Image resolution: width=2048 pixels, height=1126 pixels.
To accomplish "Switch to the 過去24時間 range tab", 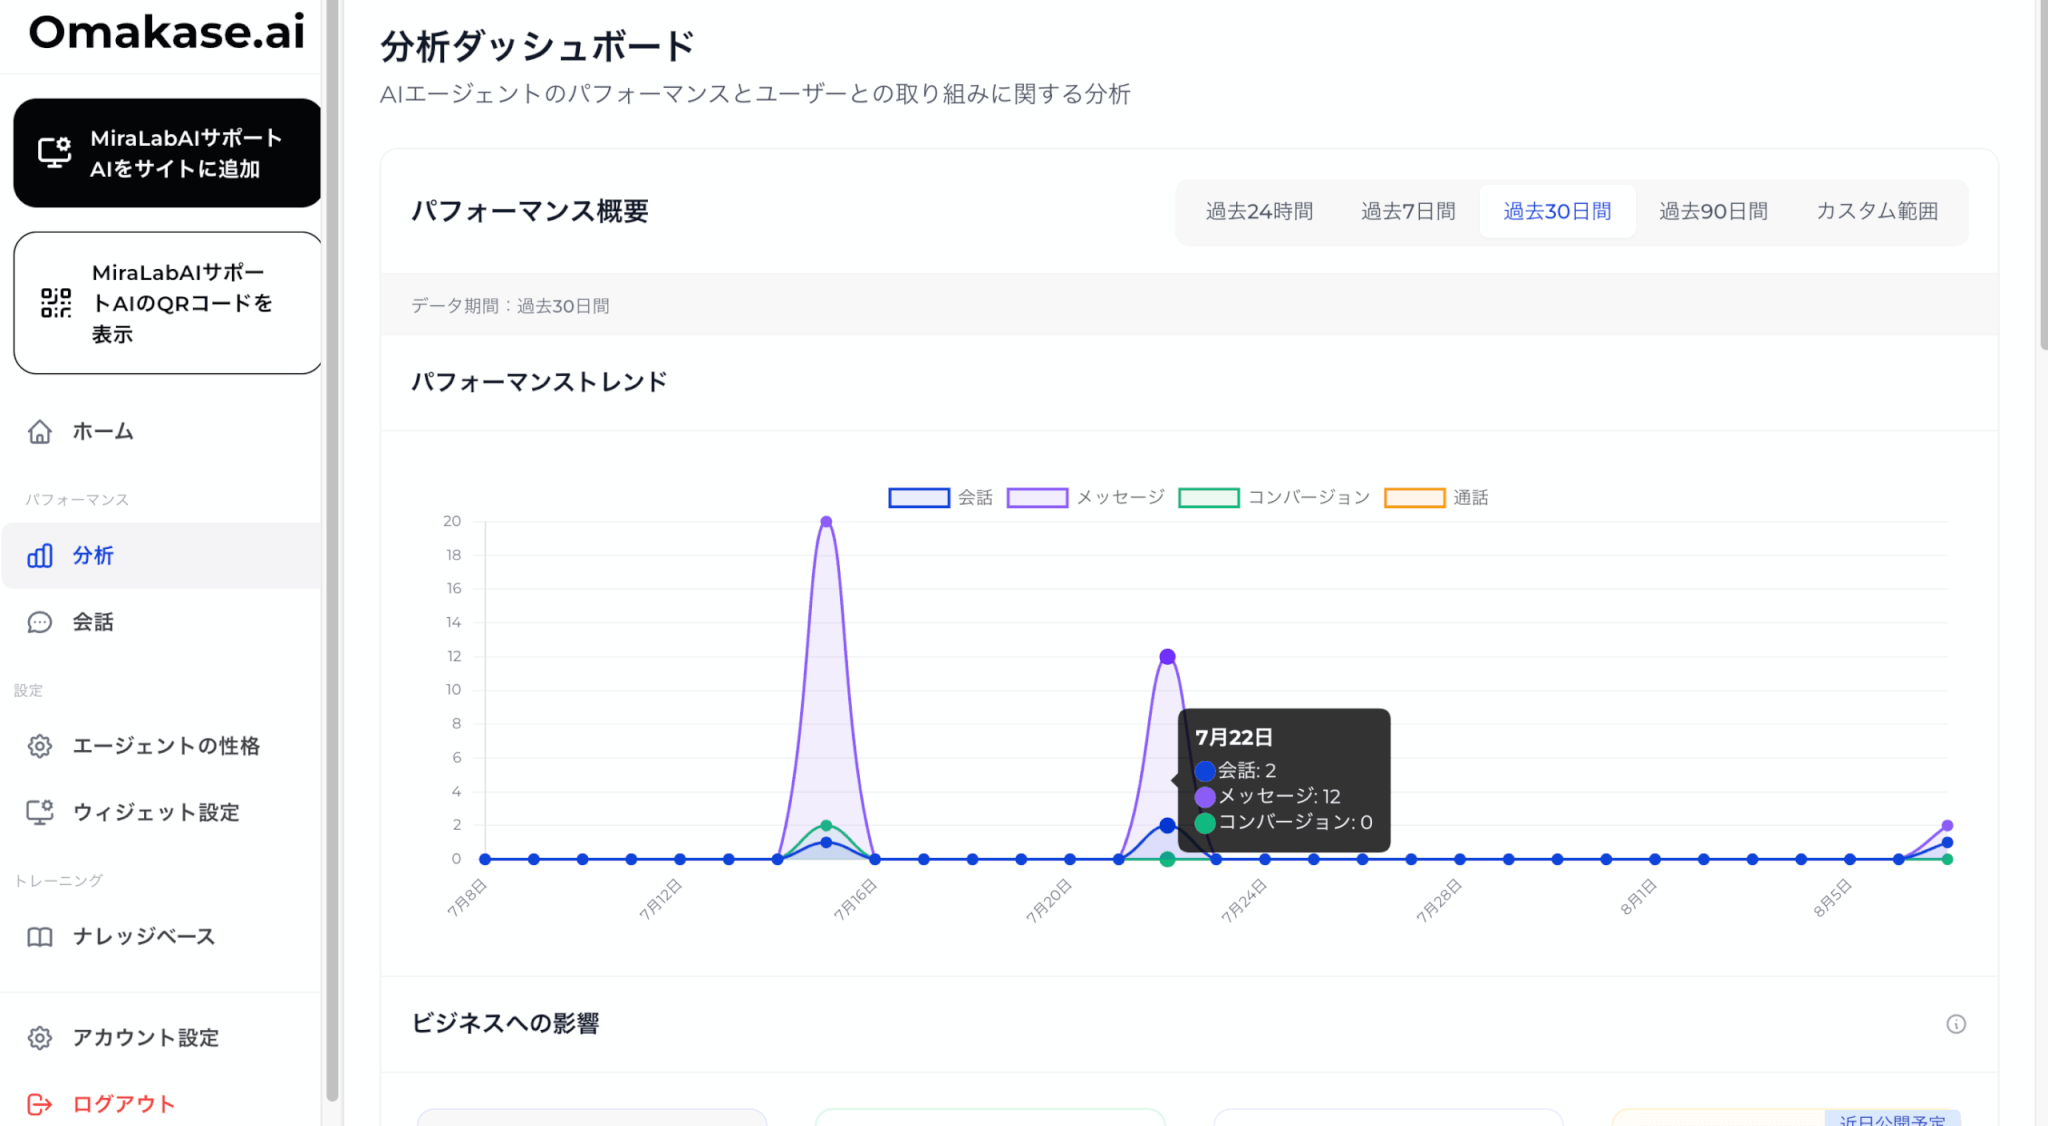I will coord(1259,211).
